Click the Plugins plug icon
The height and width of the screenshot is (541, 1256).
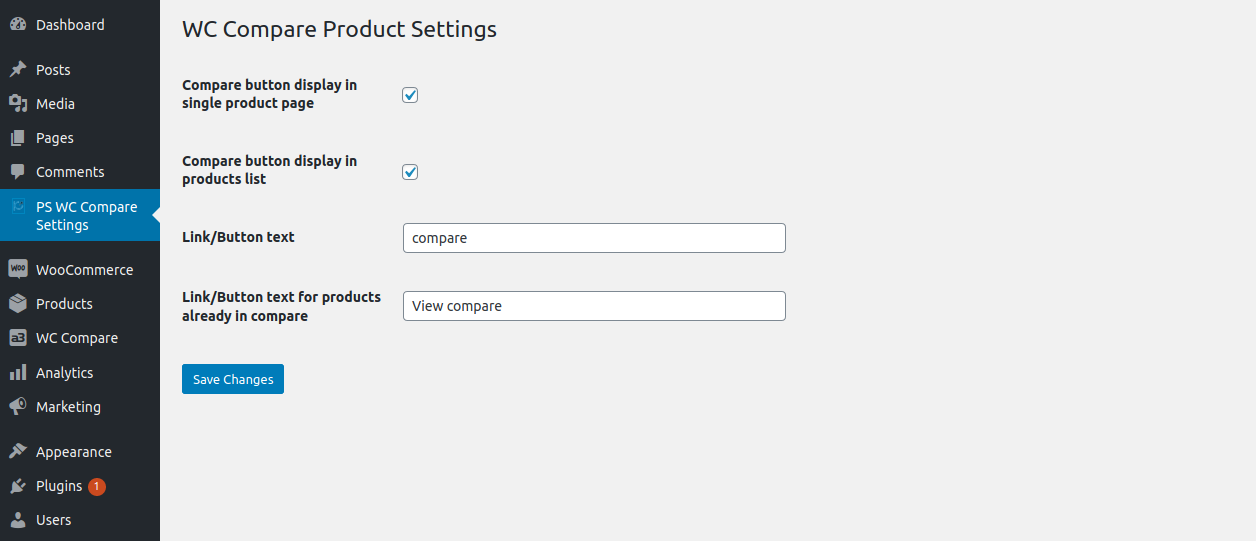click(18, 486)
